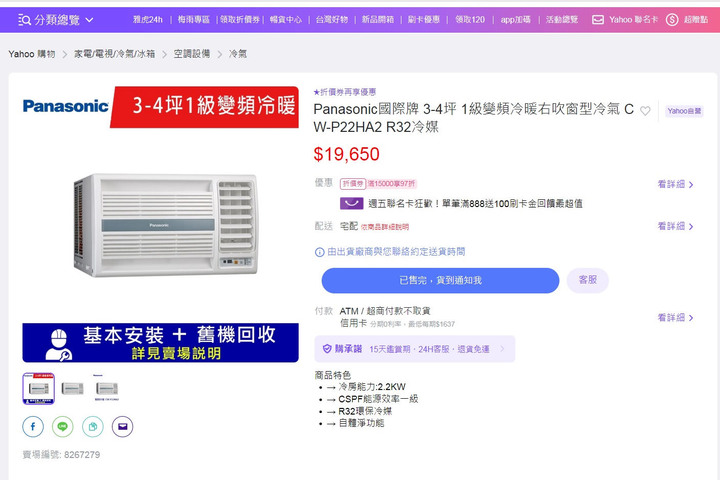Viewport: 720px width, 480px height.
Task: Share product via LINE icon
Action: 63,427
